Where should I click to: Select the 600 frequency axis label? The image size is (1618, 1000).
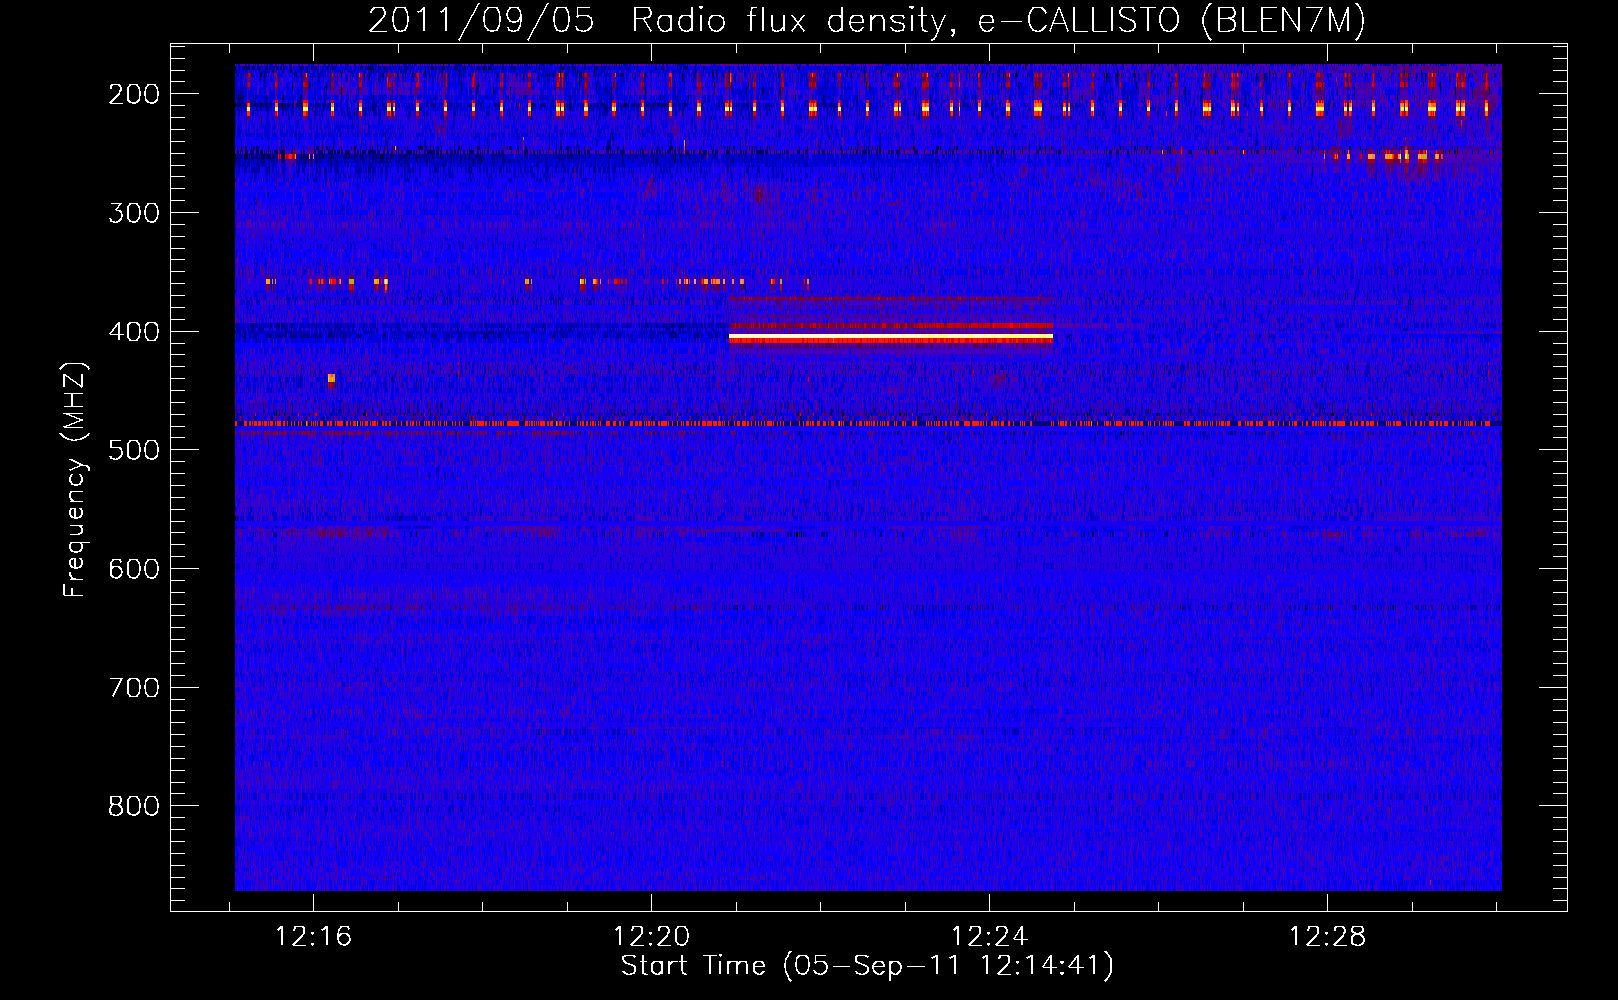[x=134, y=570]
